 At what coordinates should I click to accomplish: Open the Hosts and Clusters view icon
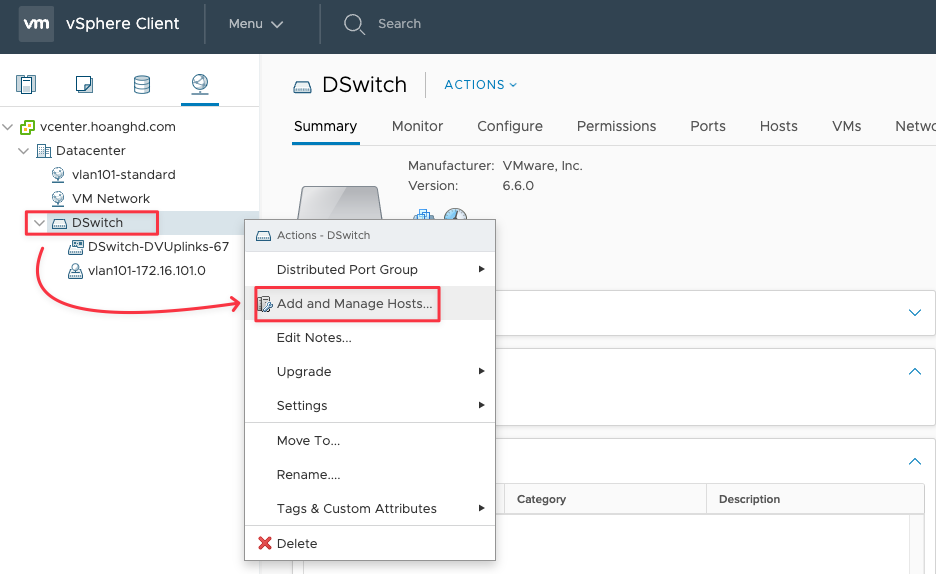coord(26,84)
